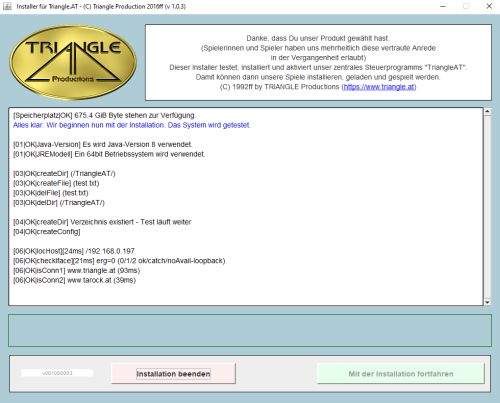Select the delDir (/TriangleAT/) log line
This screenshot has width=500, height=403.
click(x=59, y=202)
